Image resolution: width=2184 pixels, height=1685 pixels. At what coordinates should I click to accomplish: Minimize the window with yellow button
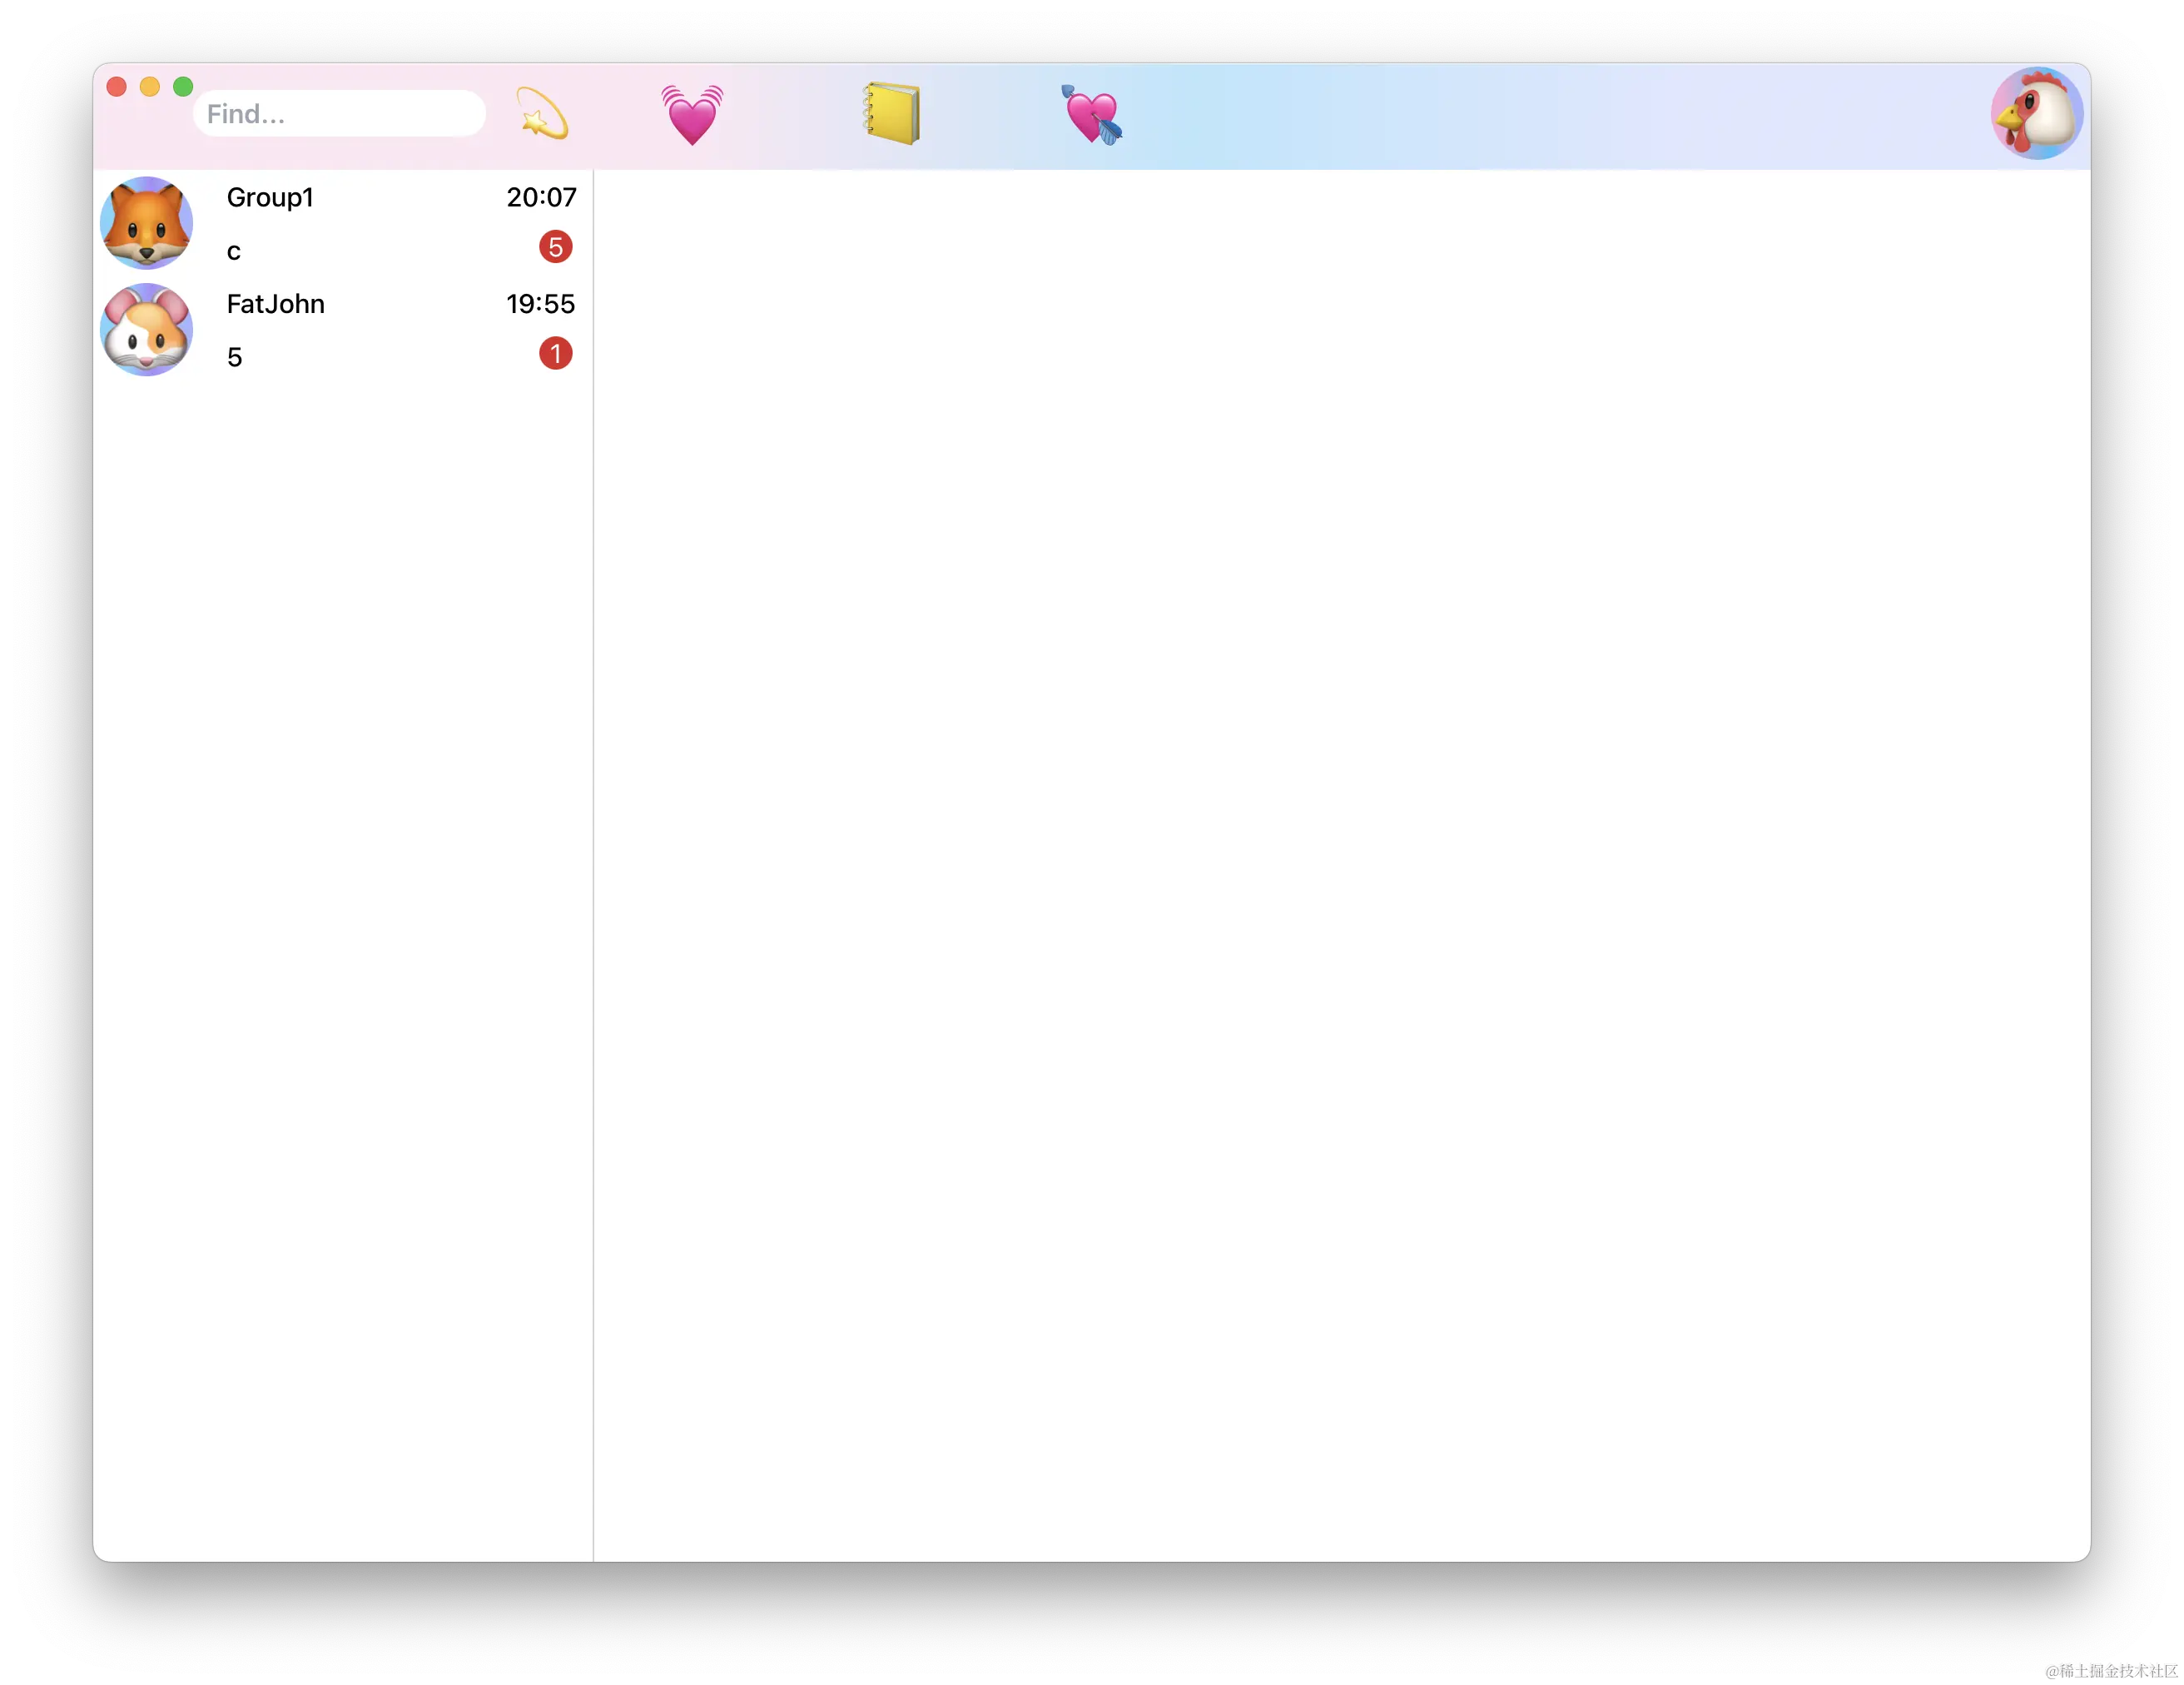coord(150,87)
